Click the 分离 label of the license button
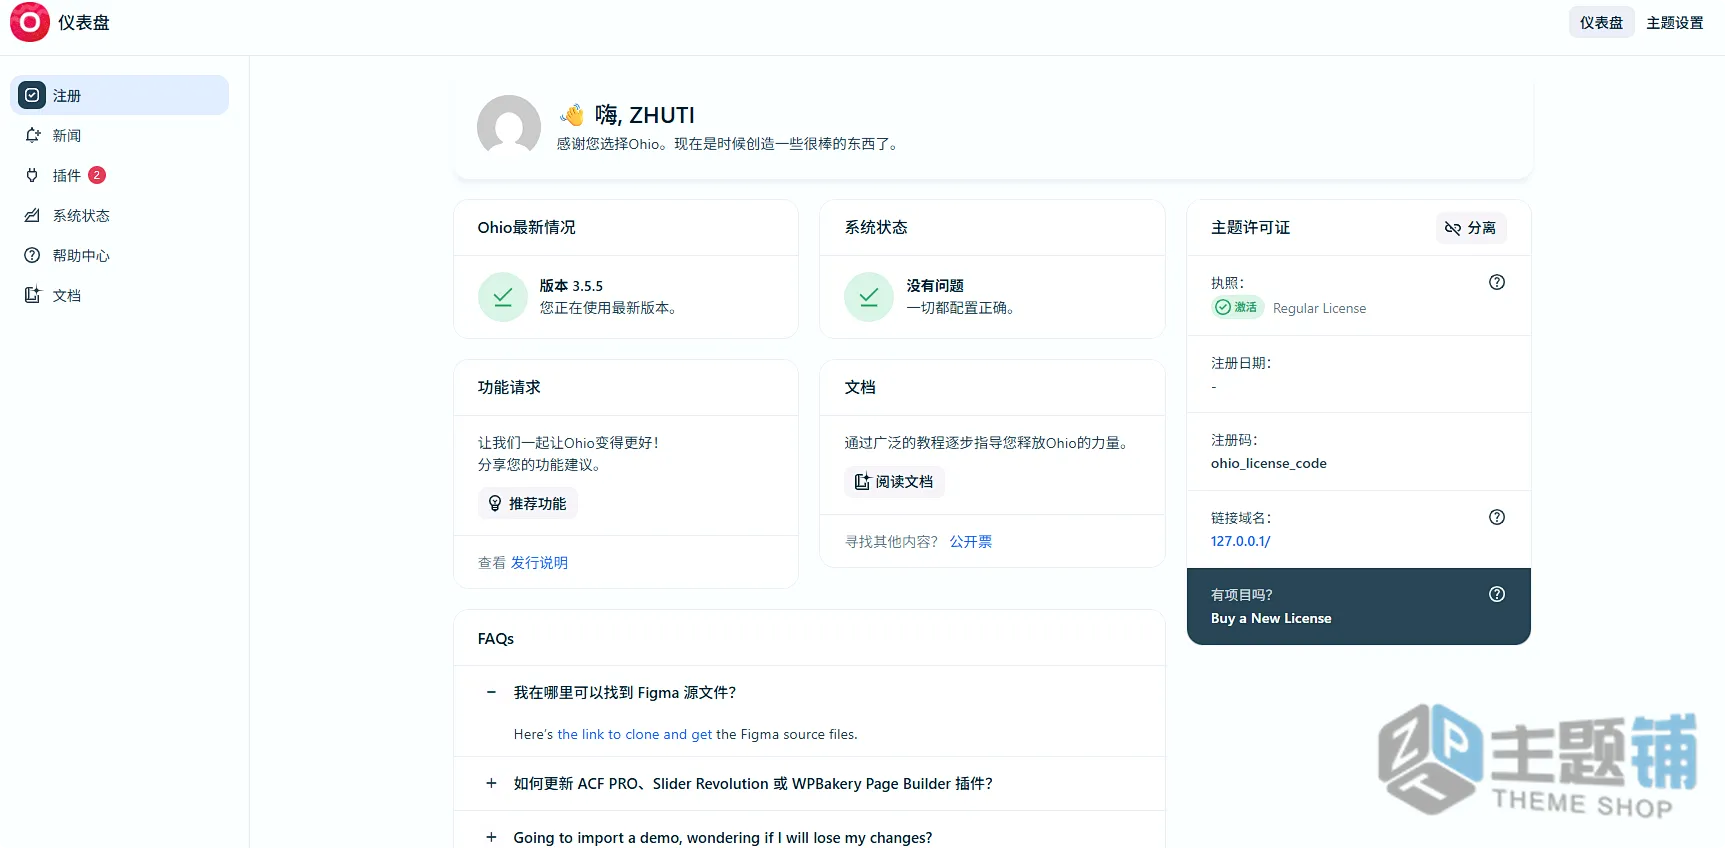Image resolution: width=1725 pixels, height=848 pixels. click(x=1482, y=228)
